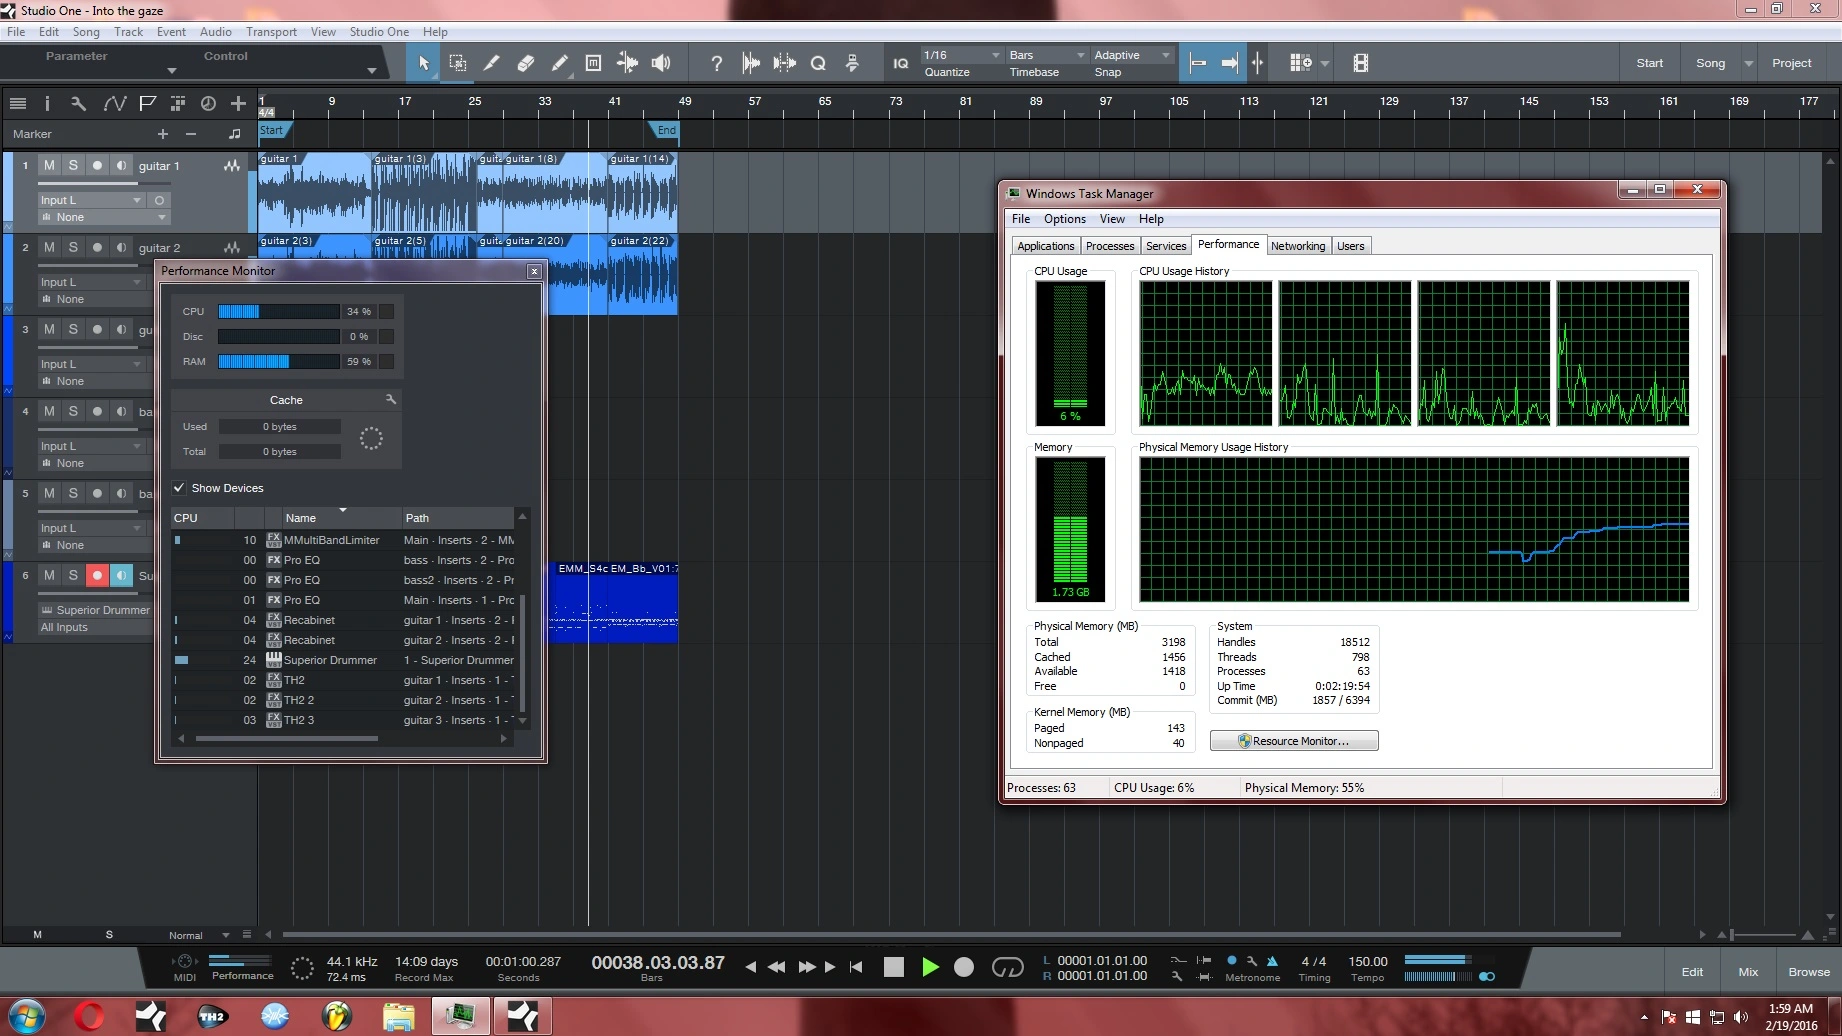Remove marker with the minus button
The image size is (1842, 1036).
(191, 134)
